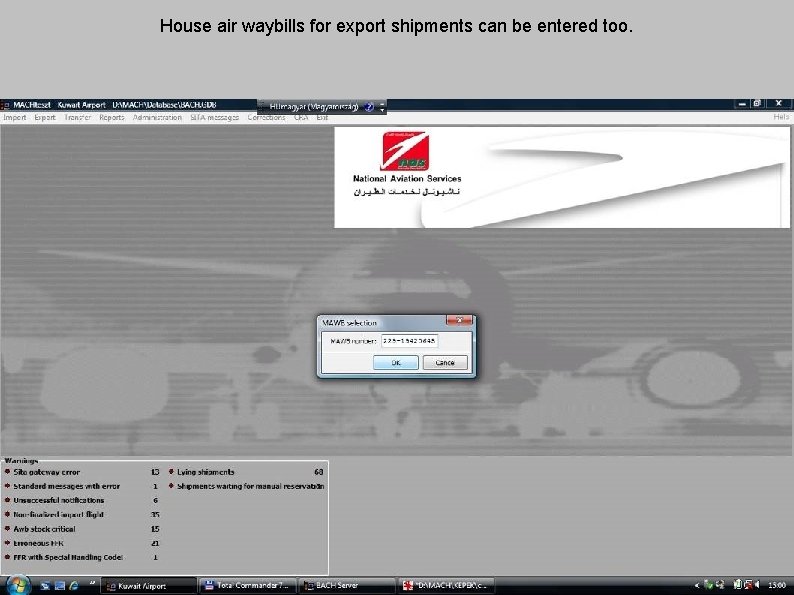The width and height of the screenshot is (794, 595).
Task: Click red bullet beside Unsuccessful notifications
Action: 7,500
